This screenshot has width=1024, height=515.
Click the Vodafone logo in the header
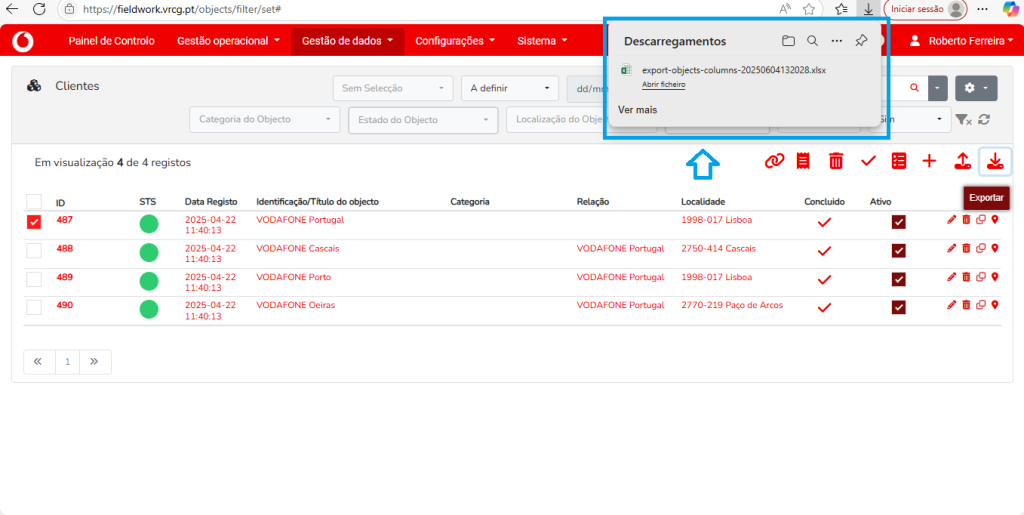(x=23, y=41)
